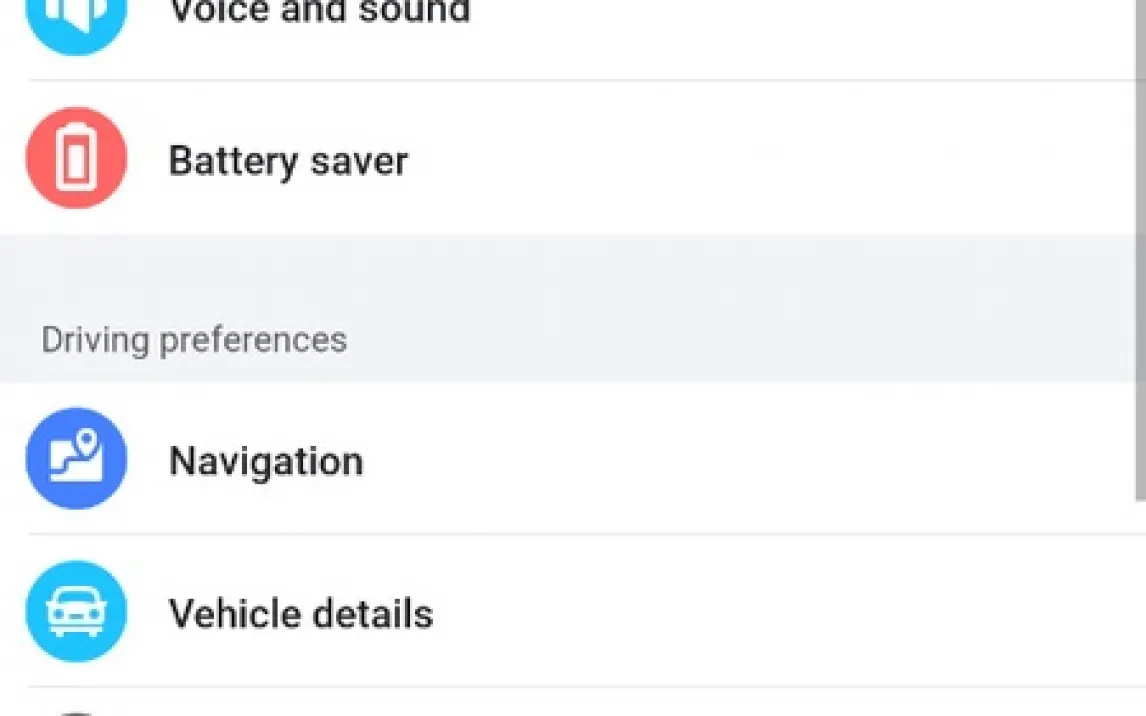Click divider line above Battery saver row
This screenshot has height=716, width=1146.
click(580, 80)
